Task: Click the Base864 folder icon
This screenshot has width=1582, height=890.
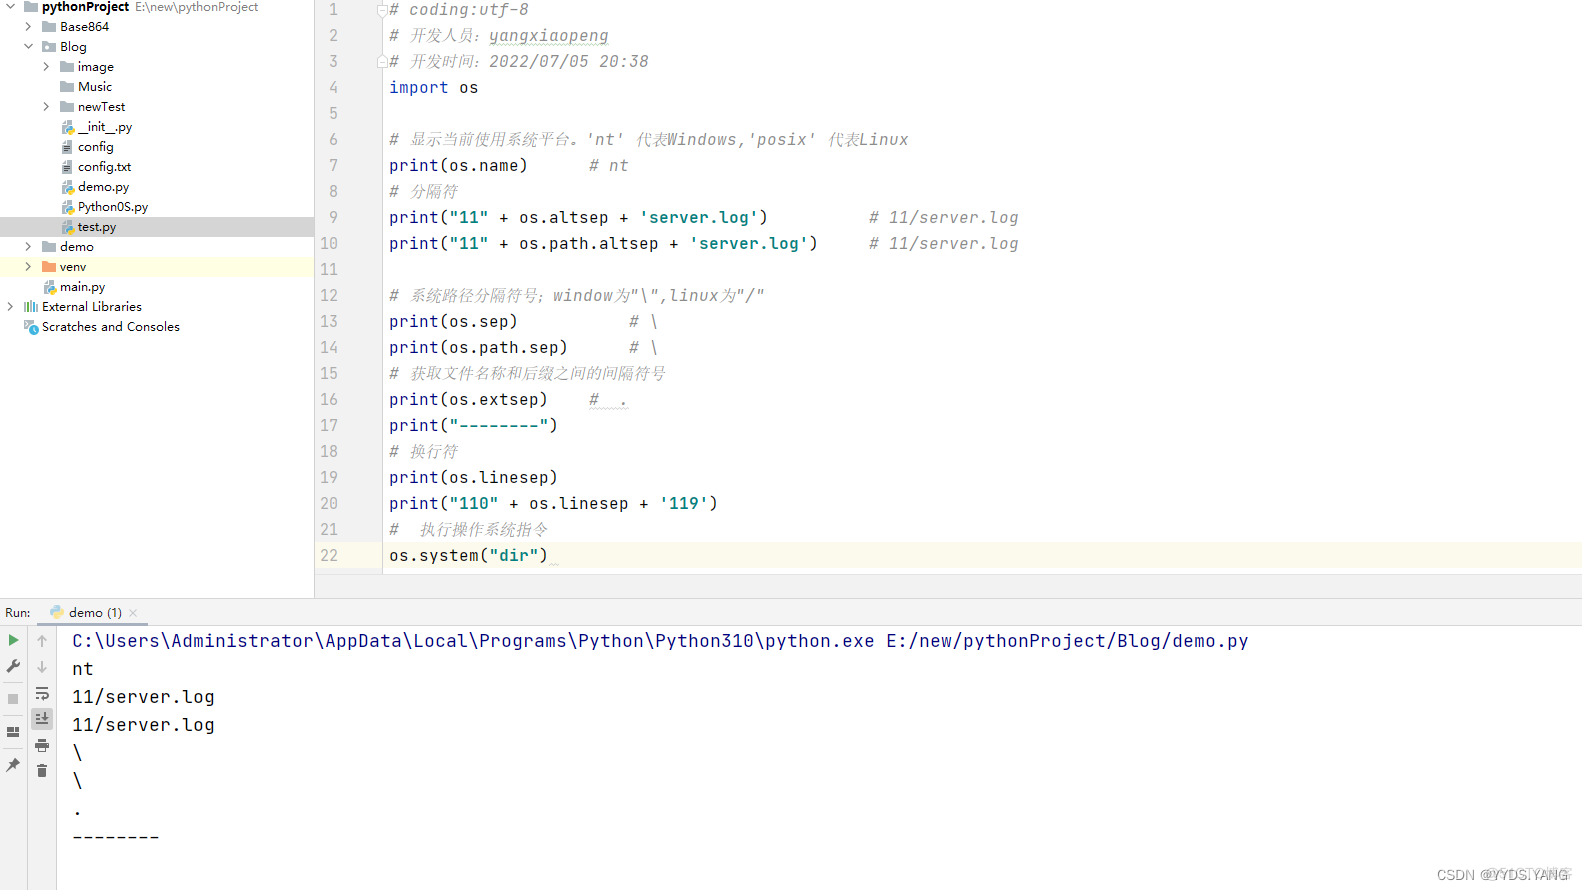Action: point(49,27)
